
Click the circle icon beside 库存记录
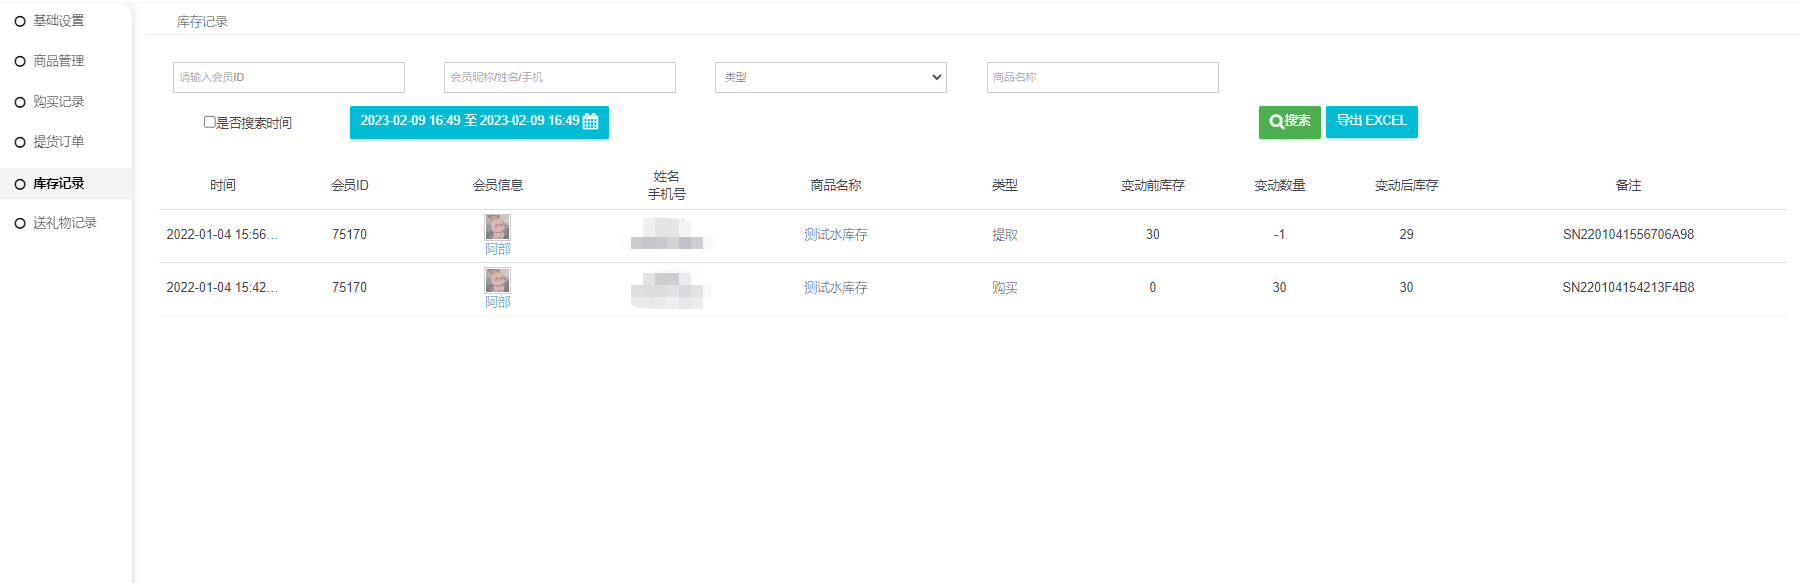20,184
